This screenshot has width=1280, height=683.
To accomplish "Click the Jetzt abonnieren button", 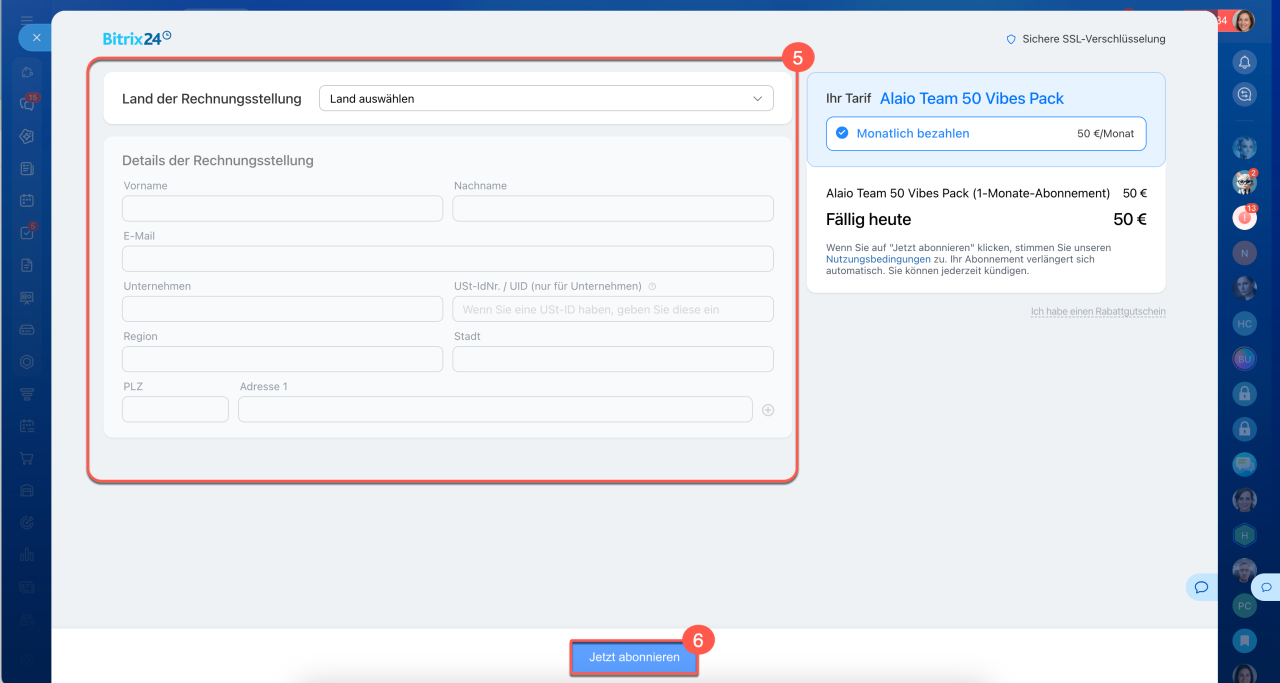I will pyautogui.click(x=634, y=657).
